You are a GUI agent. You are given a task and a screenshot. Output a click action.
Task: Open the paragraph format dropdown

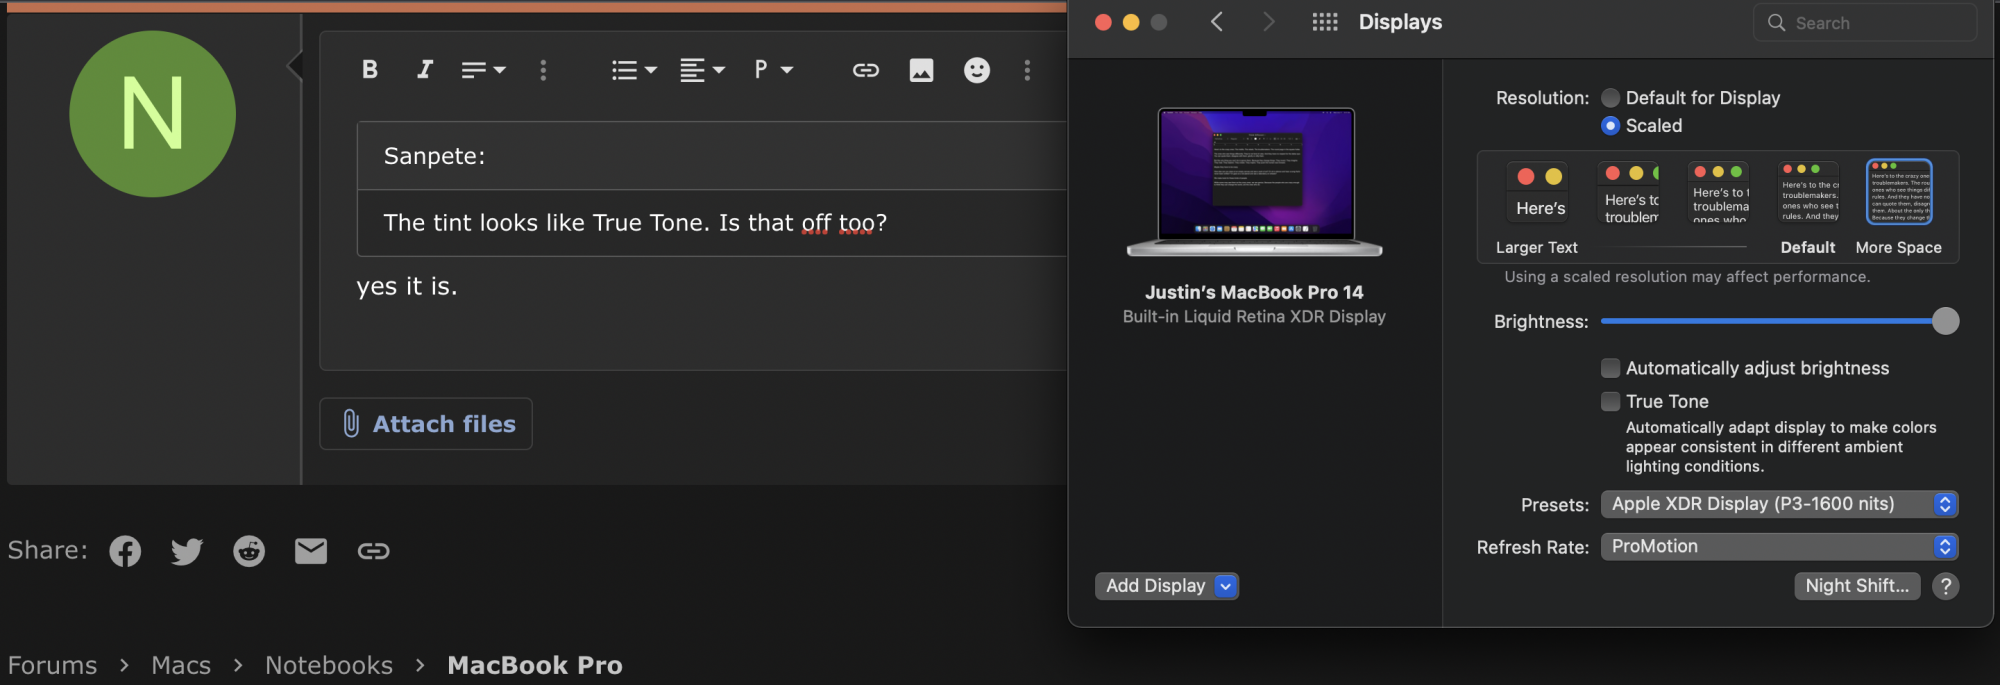click(773, 70)
